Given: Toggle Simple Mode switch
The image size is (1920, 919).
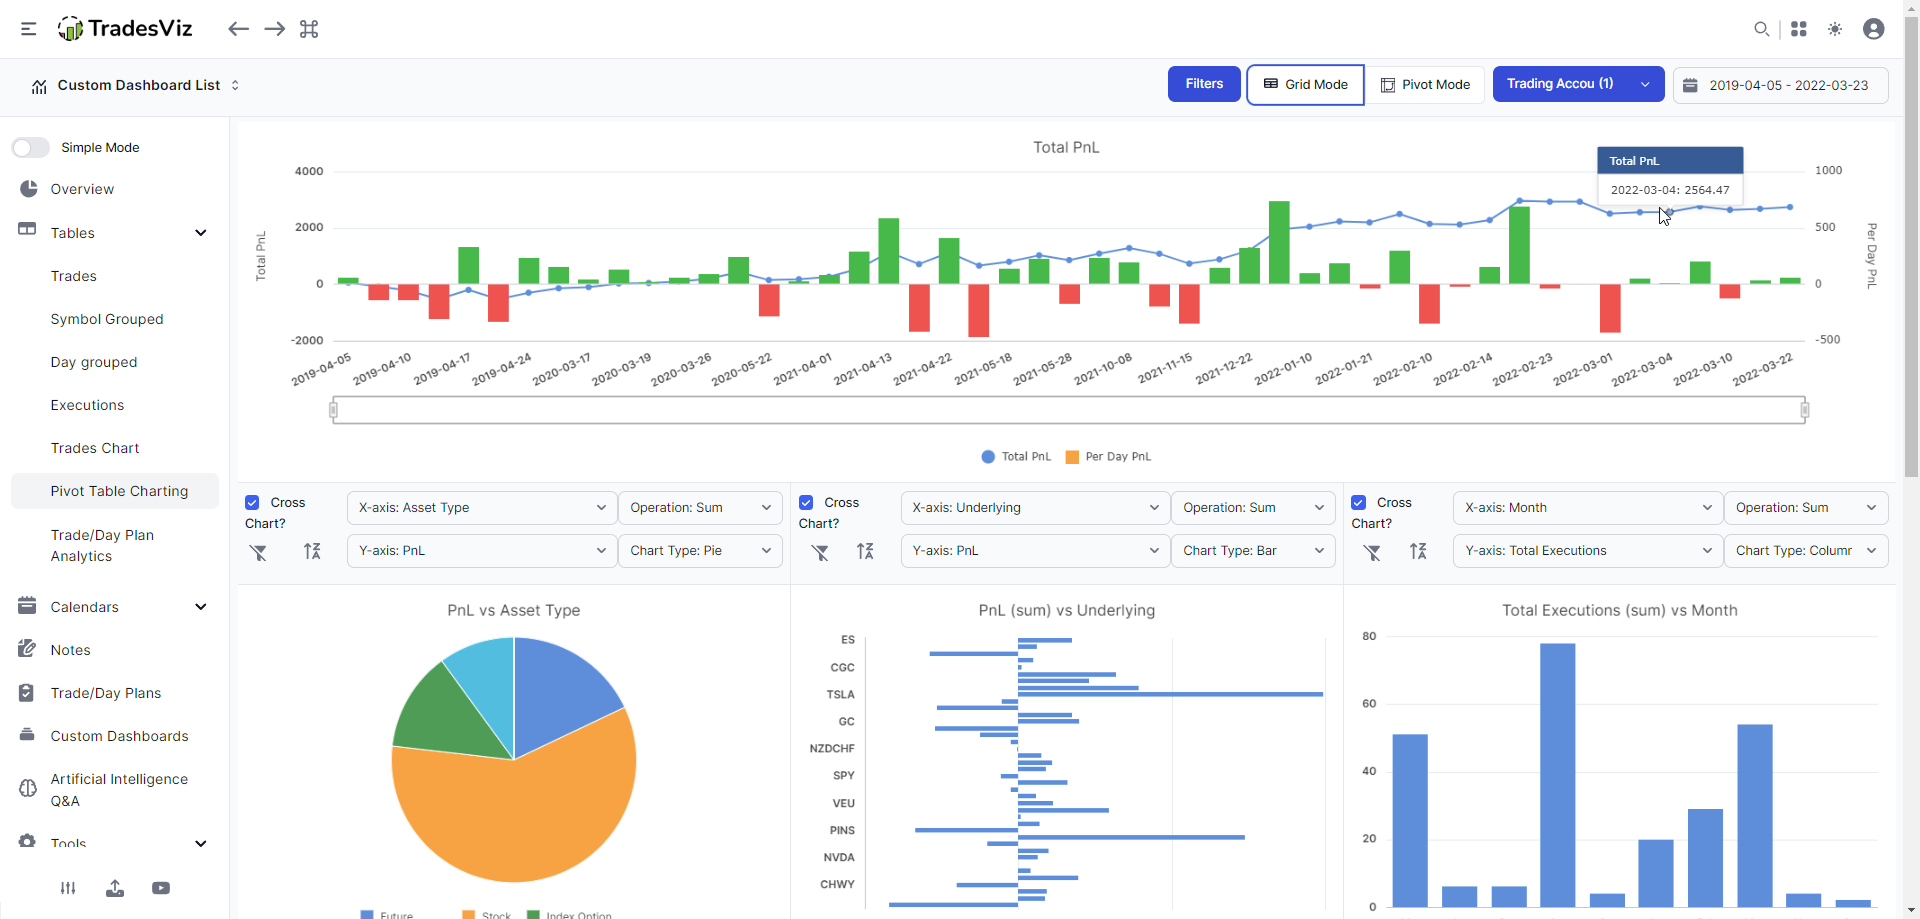Looking at the screenshot, I should point(31,147).
